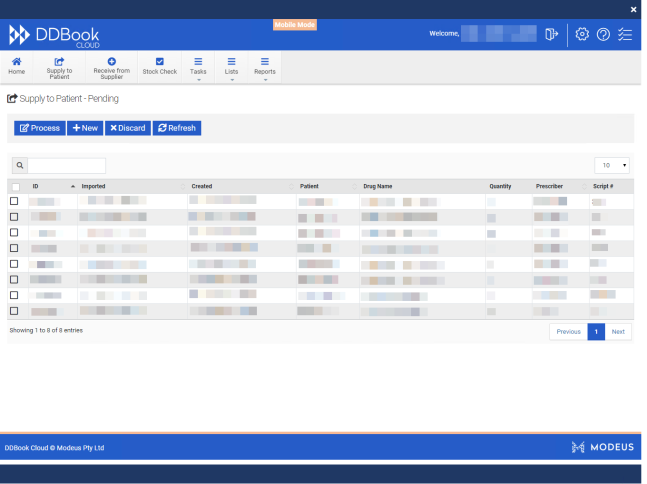The image size is (647, 484).
Task: Open the checklist icon in header
Action: [625, 34]
